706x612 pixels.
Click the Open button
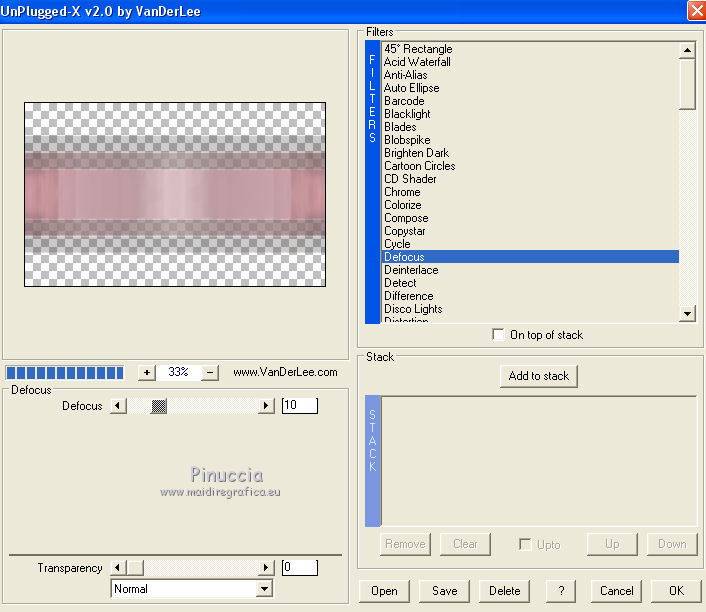[x=384, y=591]
